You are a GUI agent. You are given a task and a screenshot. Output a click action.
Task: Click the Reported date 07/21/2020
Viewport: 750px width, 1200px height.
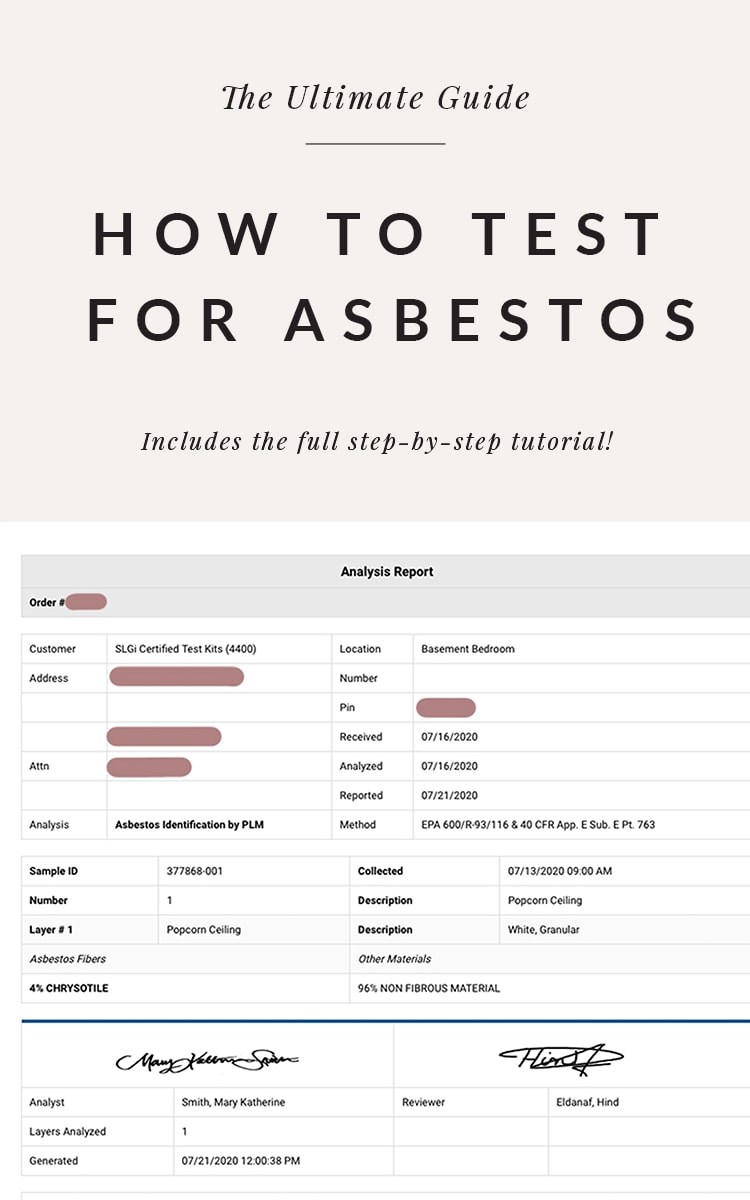(449, 796)
